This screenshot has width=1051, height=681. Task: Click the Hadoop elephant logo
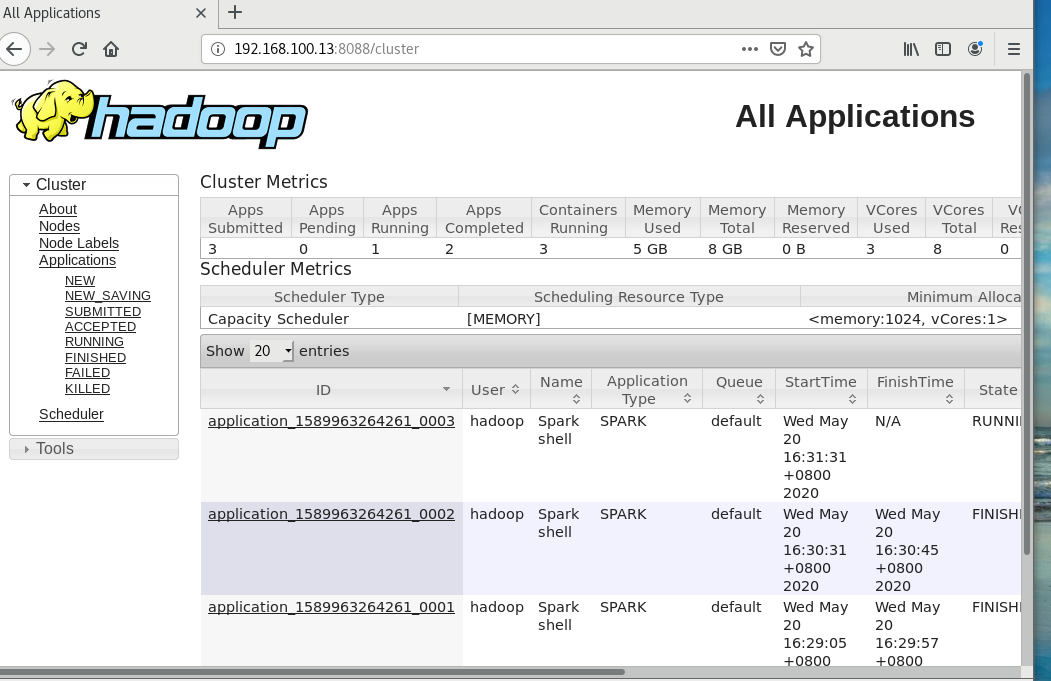click(x=160, y=114)
